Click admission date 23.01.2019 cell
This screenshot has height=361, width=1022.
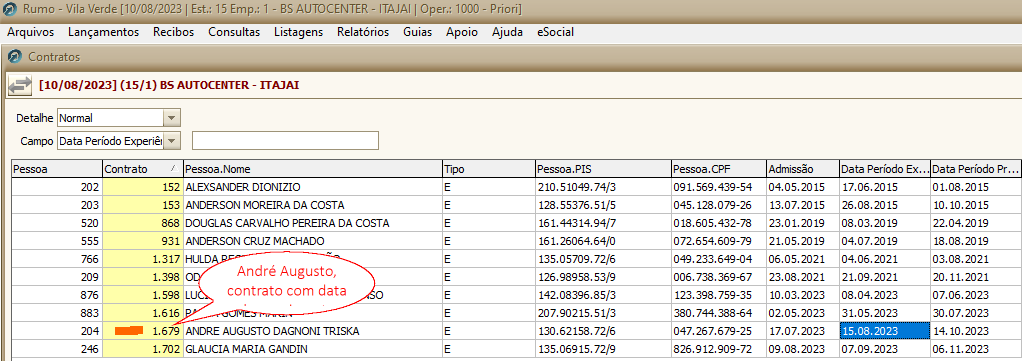[802, 223]
